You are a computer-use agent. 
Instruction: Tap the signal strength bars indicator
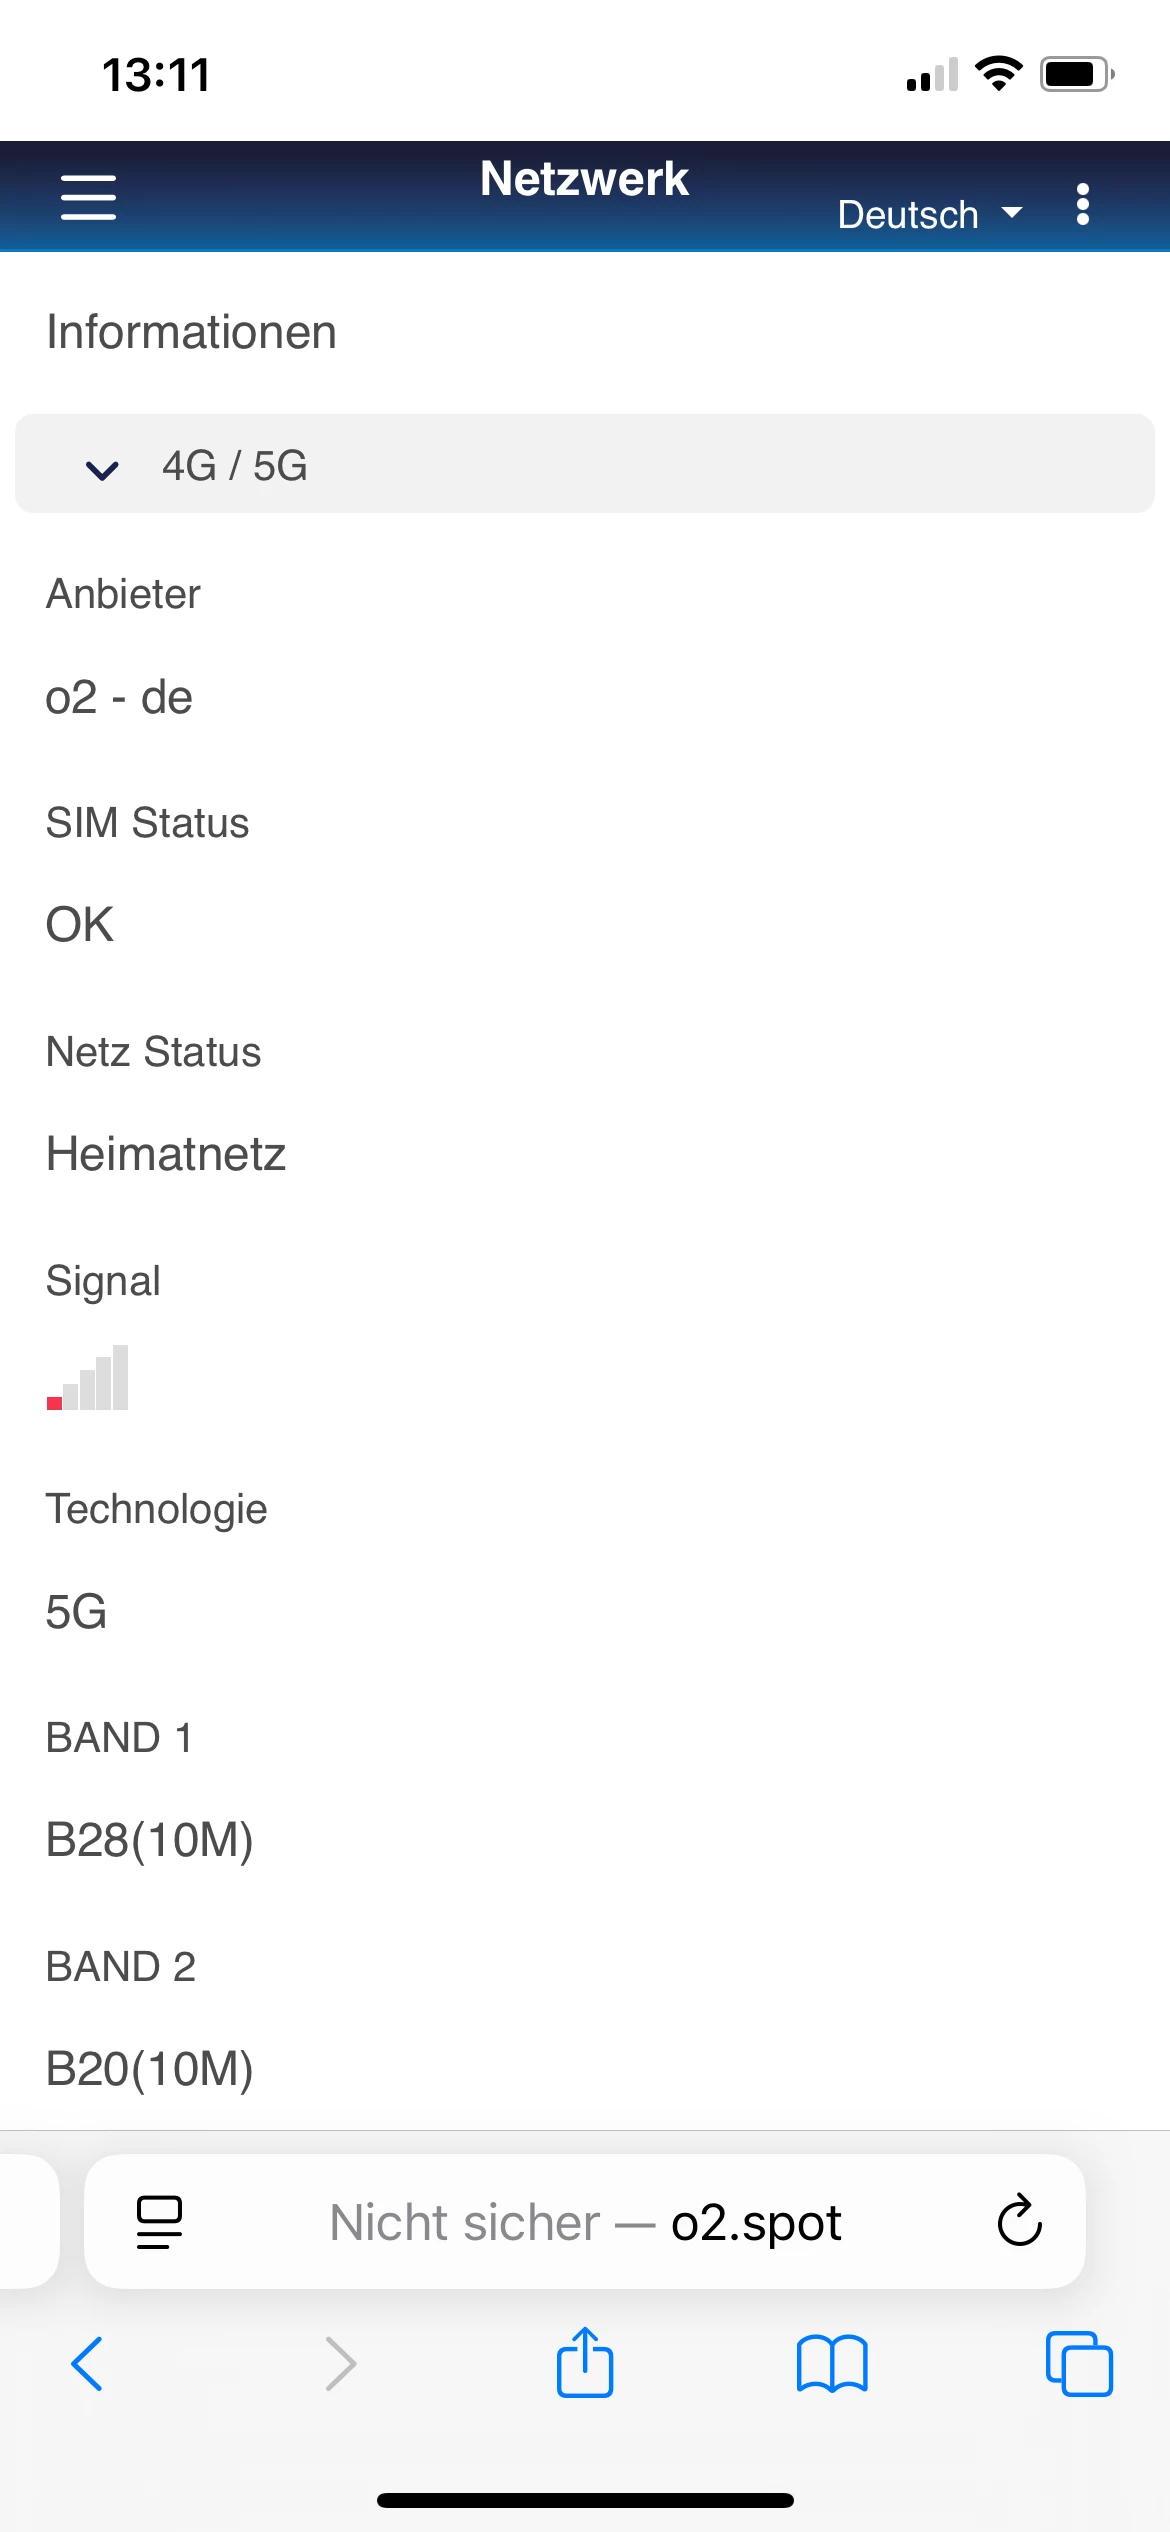coord(88,1378)
